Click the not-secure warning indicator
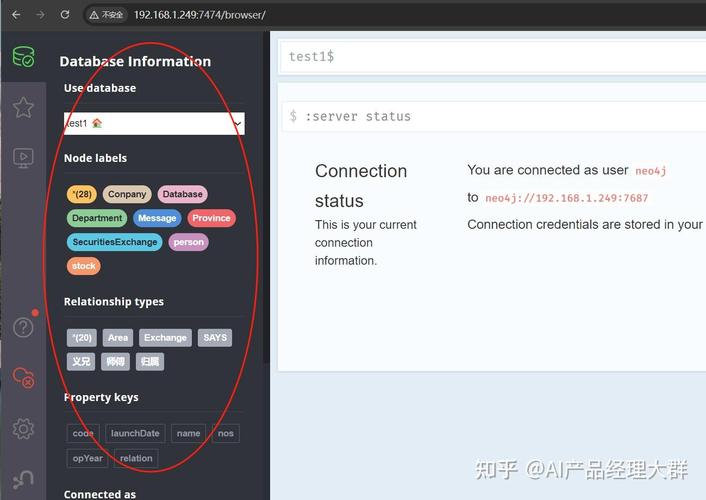The height and width of the screenshot is (500, 706). click(x=106, y=15)
